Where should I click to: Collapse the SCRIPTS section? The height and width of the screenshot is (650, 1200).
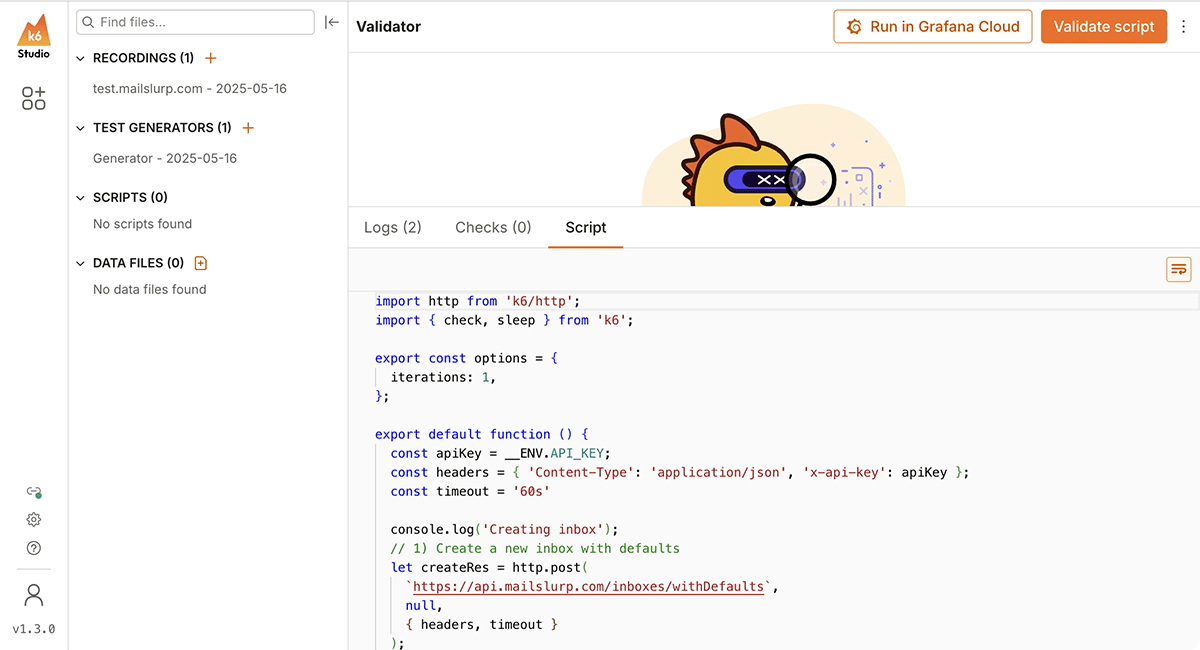81,198
